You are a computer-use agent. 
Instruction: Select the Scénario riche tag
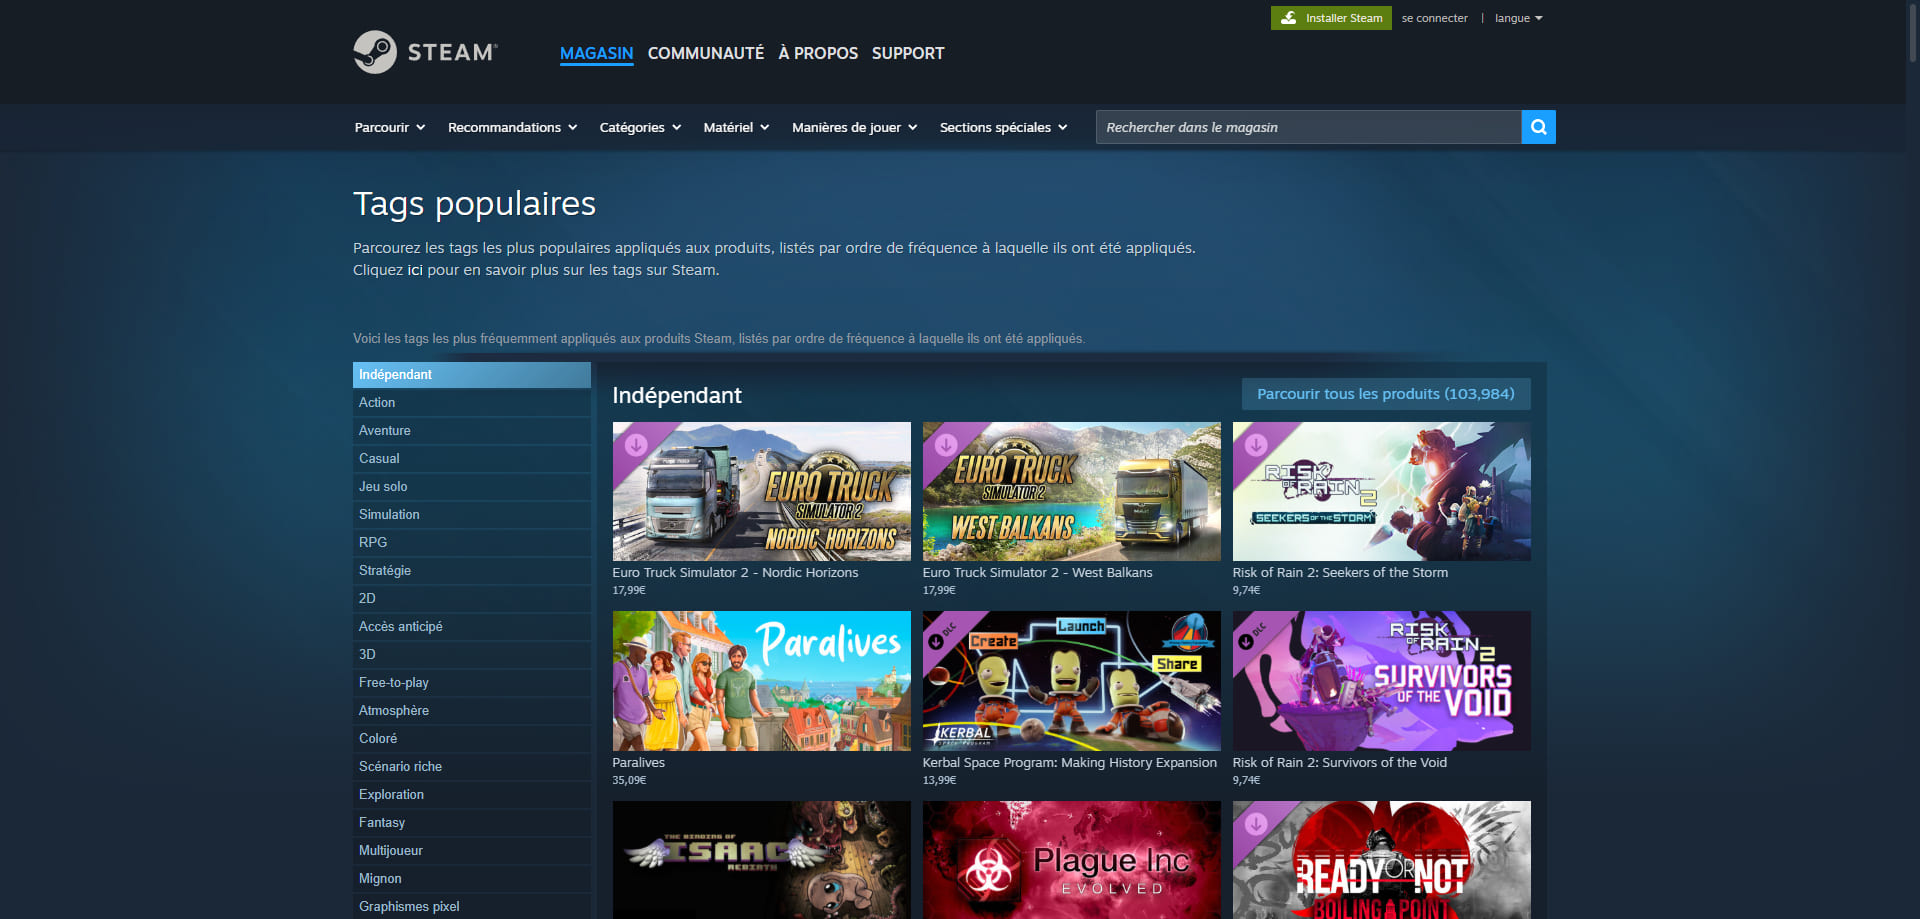(x=472, y=766)
